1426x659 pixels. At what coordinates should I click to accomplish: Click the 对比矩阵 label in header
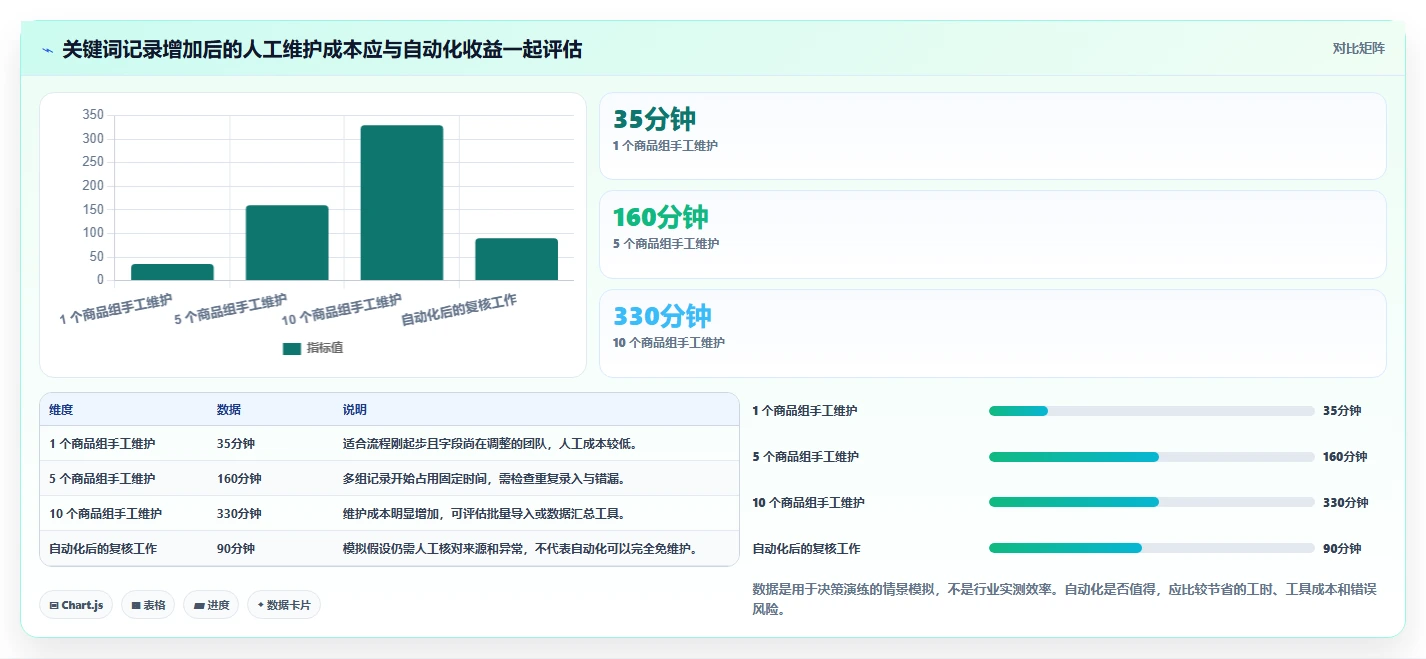coord(1358,48)
